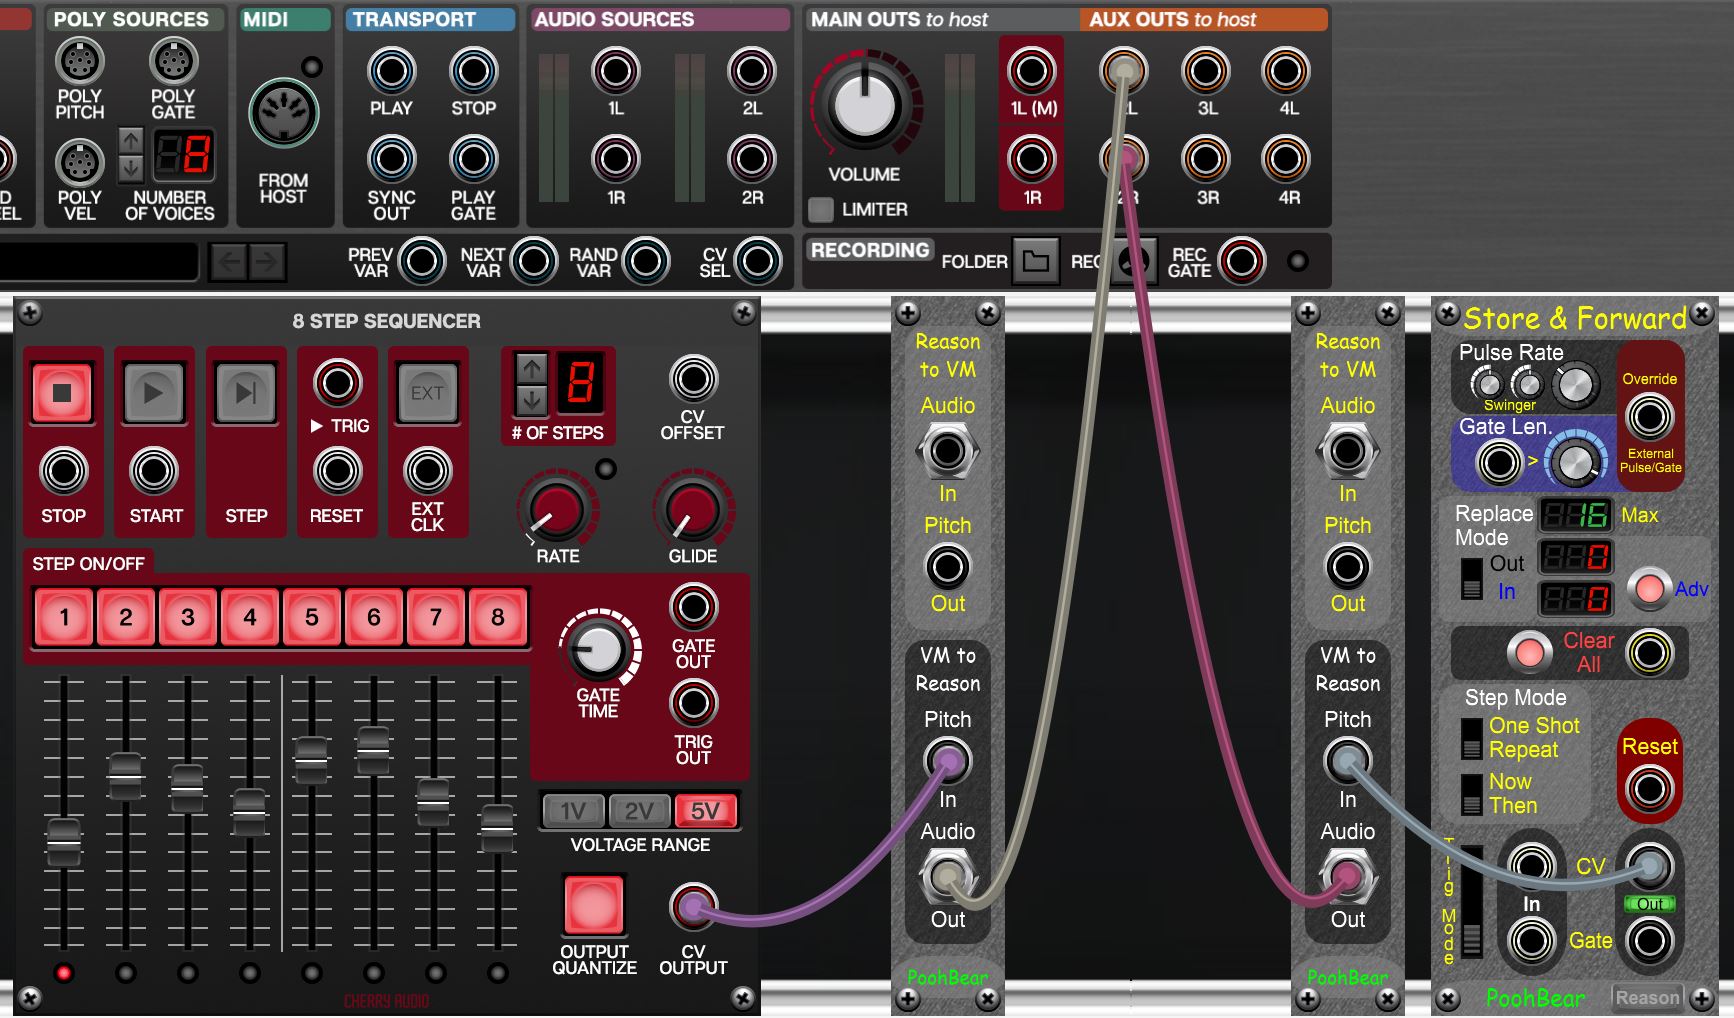
Task: Click the REC GATE record icon
Action: pyautogui.click(x=1240, y=261)
